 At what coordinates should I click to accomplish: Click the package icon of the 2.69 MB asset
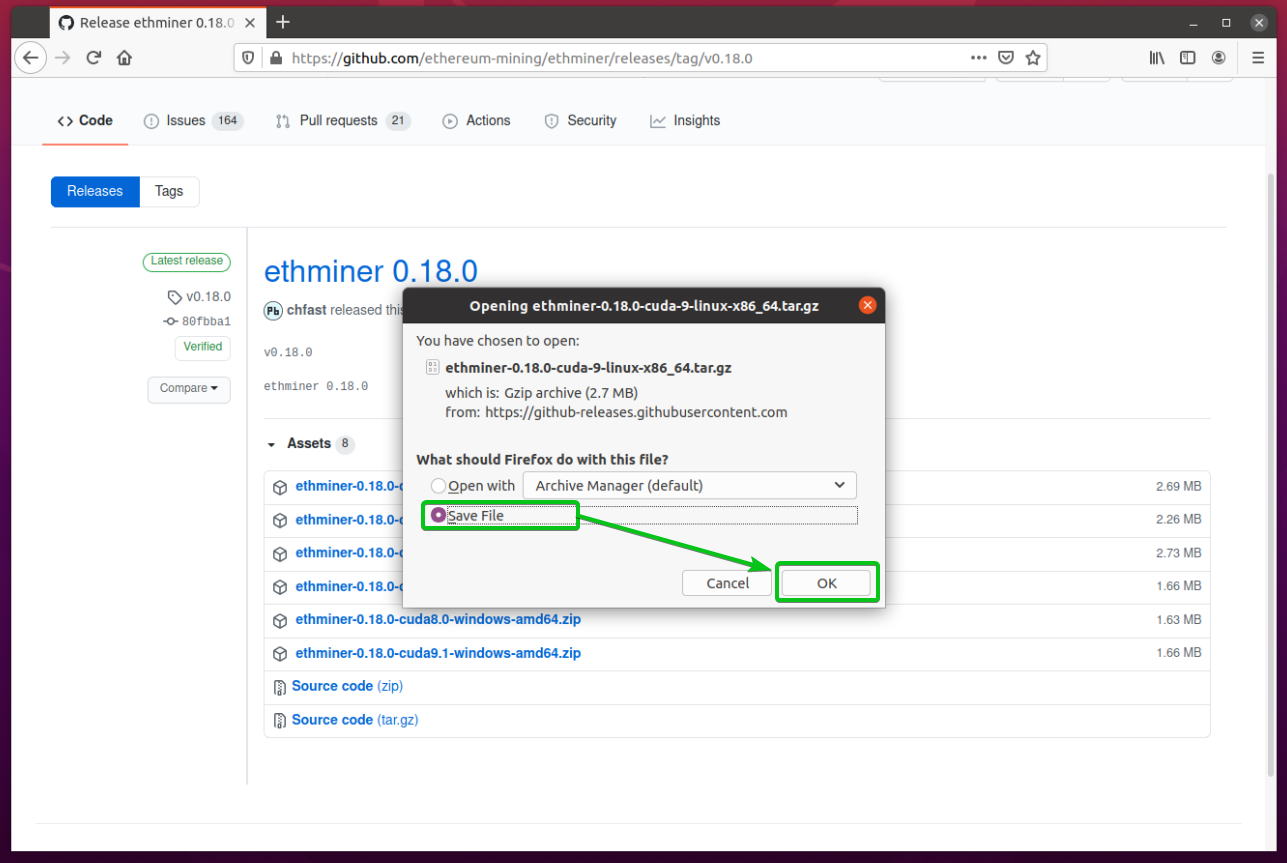point(280,487)
